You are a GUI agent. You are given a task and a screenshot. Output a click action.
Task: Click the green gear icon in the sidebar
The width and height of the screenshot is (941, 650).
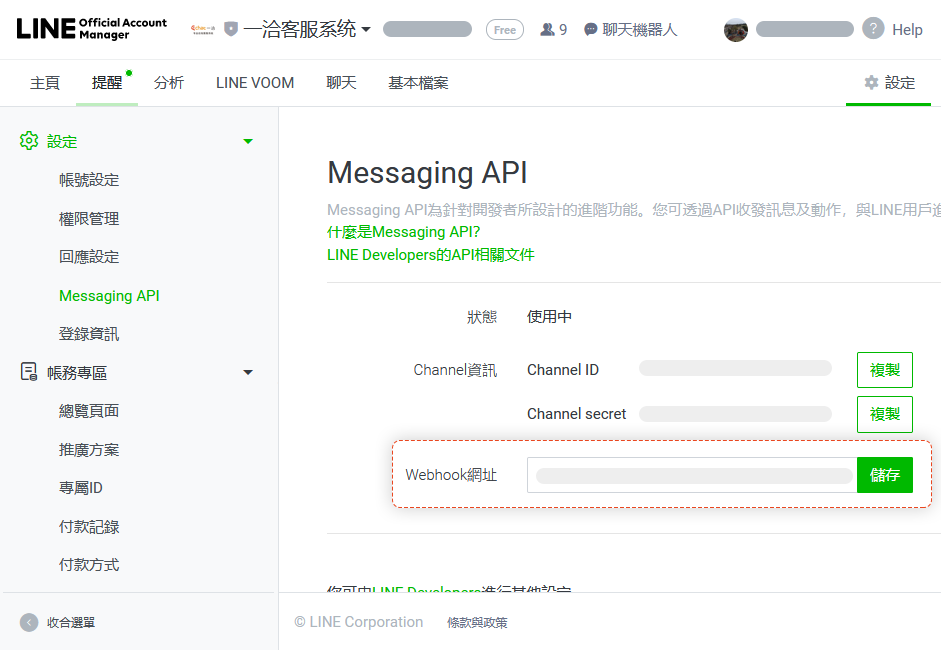[29, 141]
